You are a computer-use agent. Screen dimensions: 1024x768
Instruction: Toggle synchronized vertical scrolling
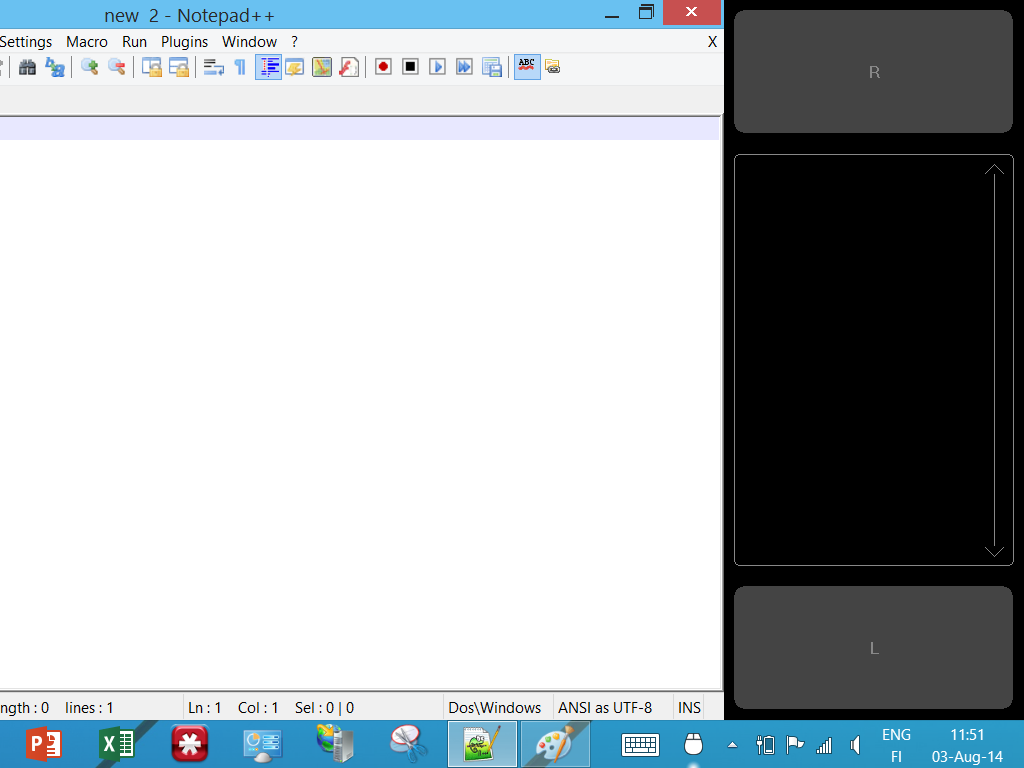[x=152, y=67]
